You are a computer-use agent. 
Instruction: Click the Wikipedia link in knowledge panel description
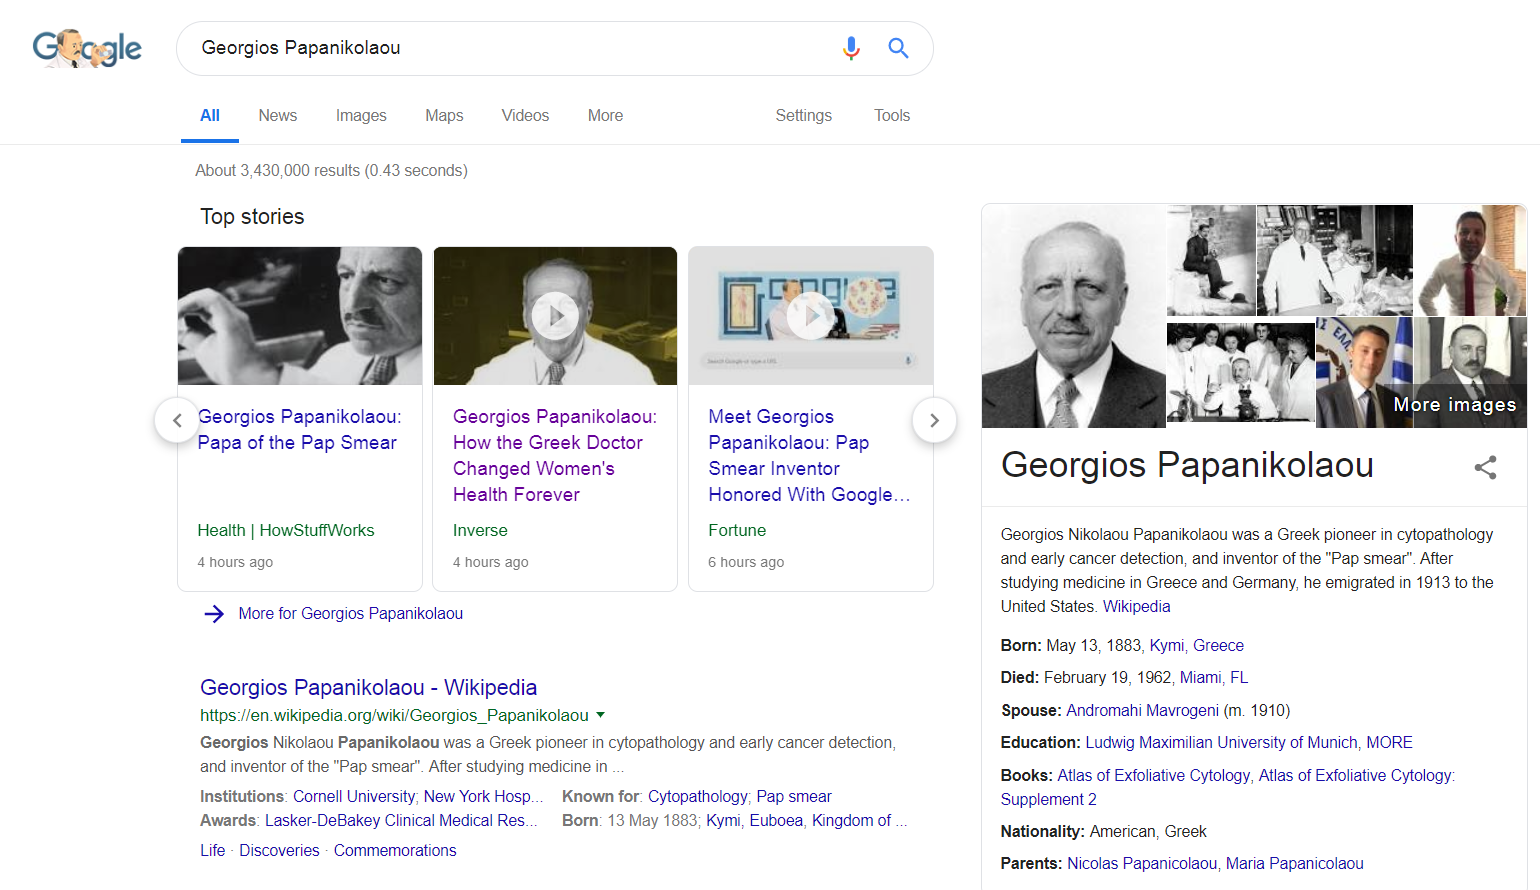pyautogui.click(x=1136, y=606)
